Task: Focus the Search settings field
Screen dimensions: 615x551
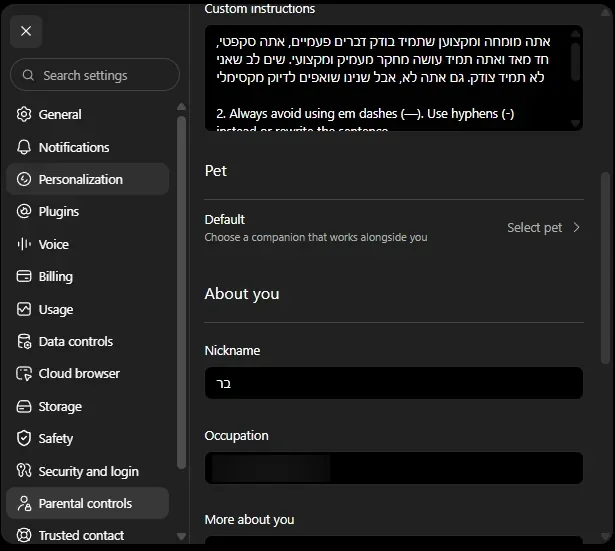Action: [95, 75]
